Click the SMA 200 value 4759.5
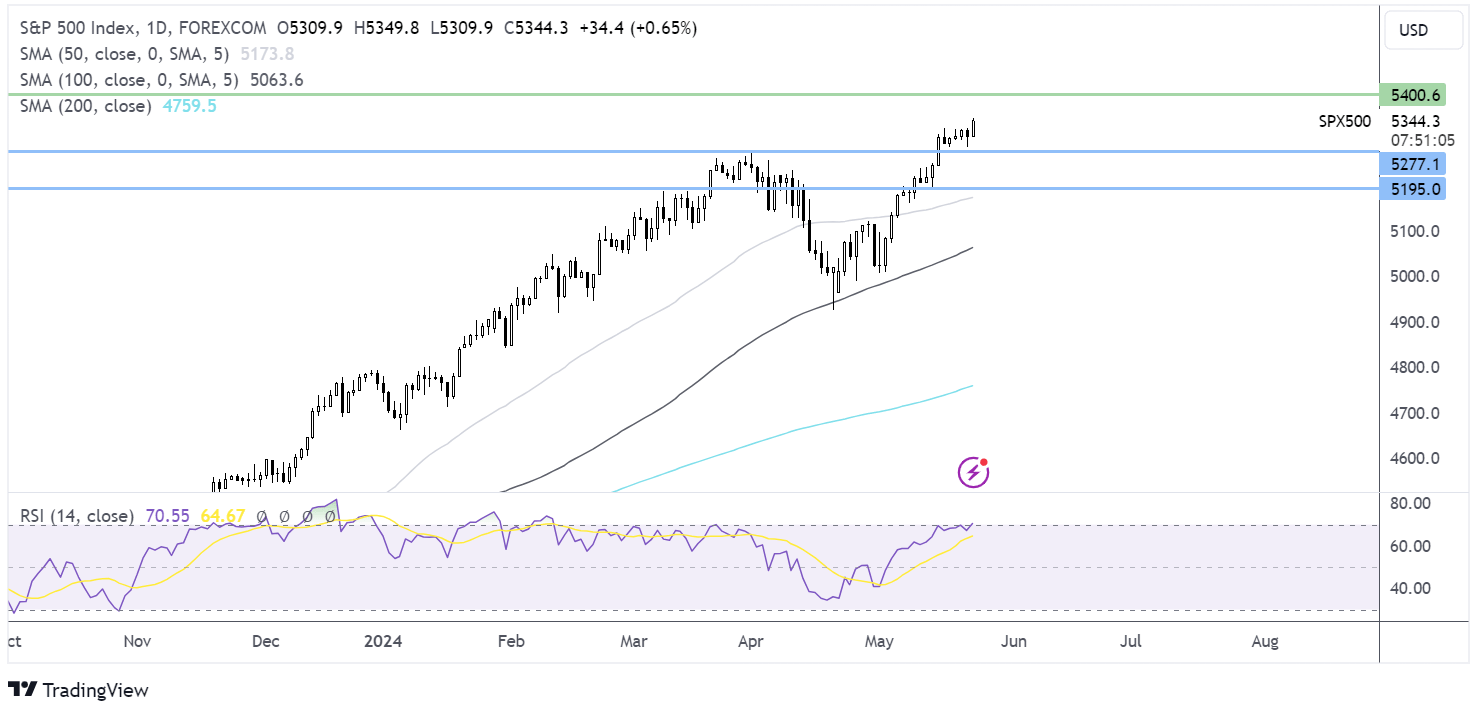Viewport: 1484px width, 716px height. click(x=189, y=105)
